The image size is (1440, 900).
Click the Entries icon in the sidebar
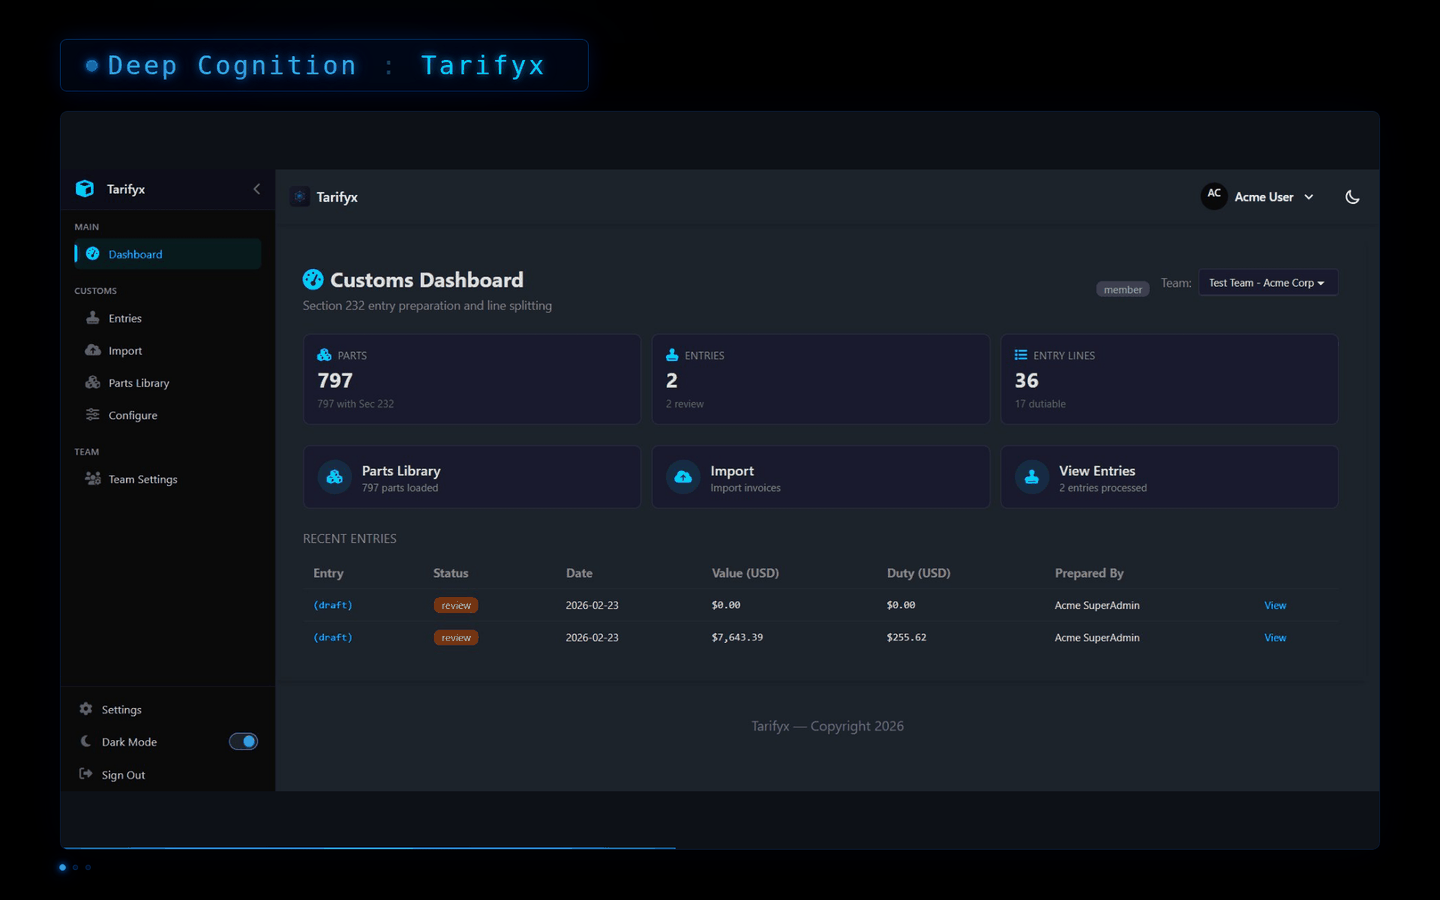click(x=93, y=318)
